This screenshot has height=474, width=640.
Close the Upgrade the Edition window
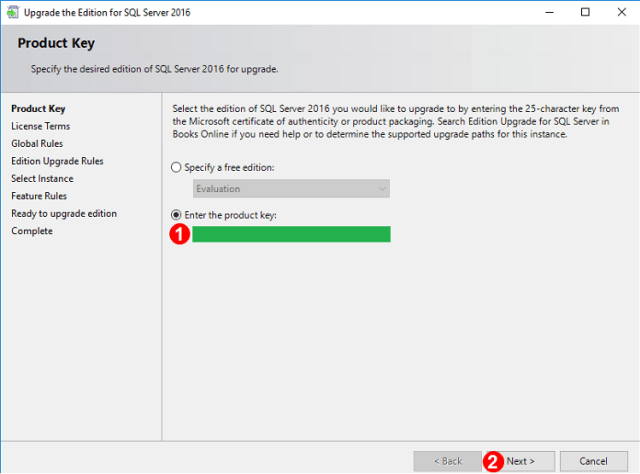pyautogui.click(x=622, y=12)
